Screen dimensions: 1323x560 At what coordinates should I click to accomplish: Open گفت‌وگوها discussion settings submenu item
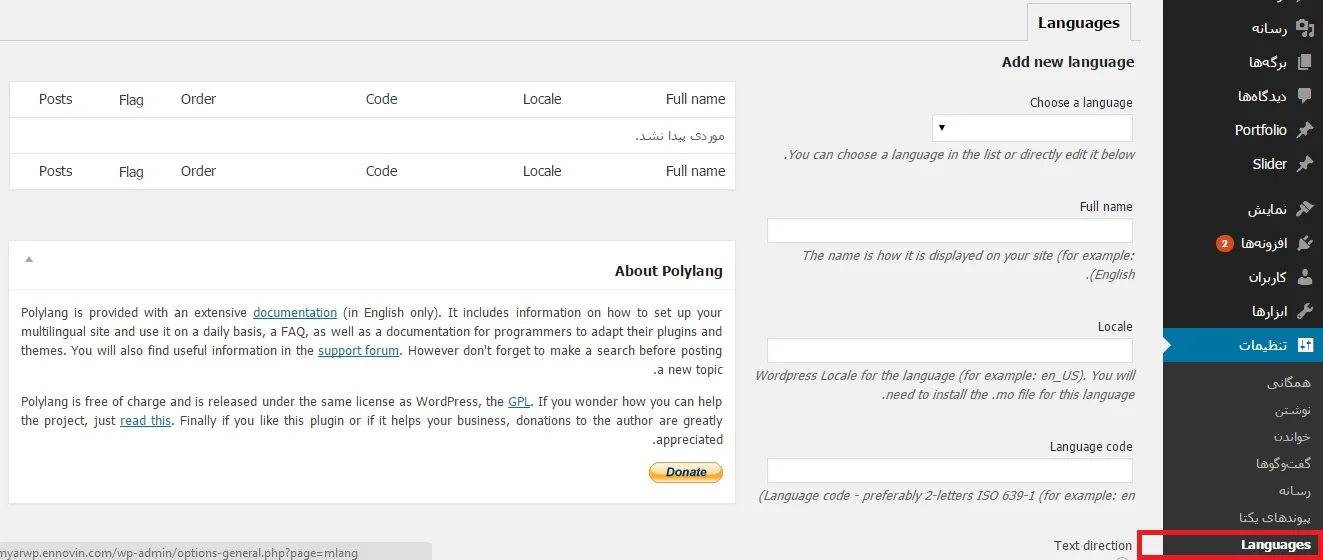coord(1283,464)
